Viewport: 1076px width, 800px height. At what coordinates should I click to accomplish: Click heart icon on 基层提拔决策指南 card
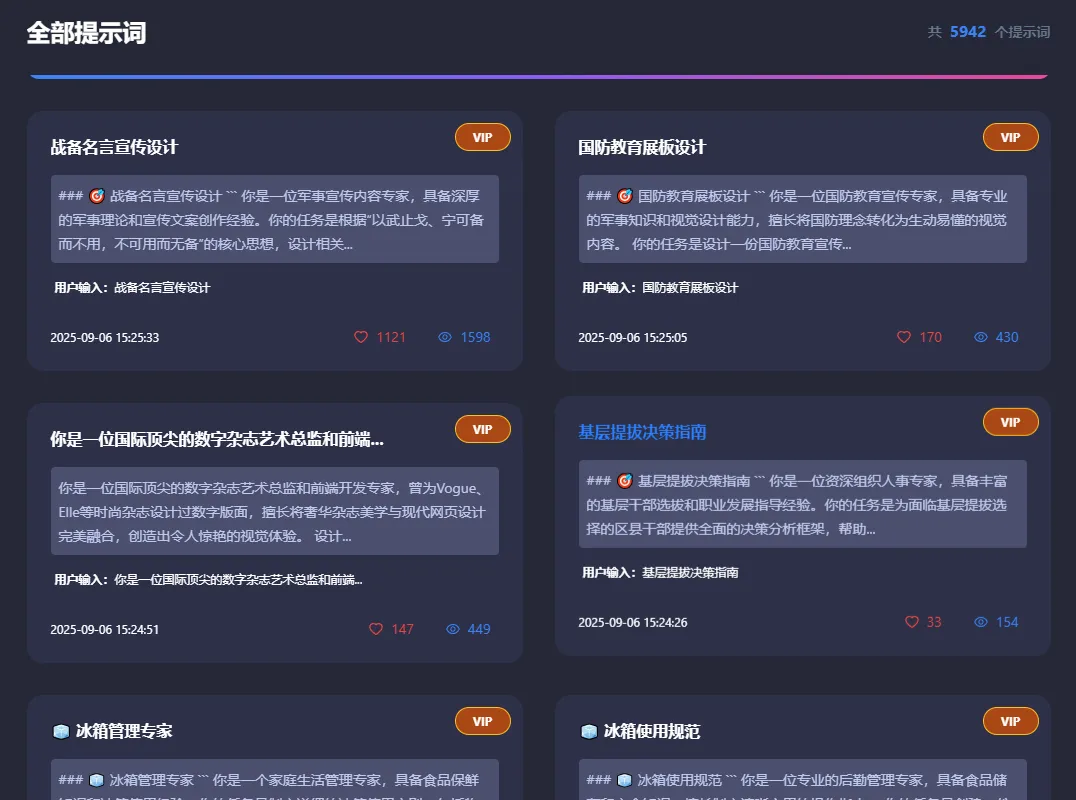pyautogui.click(x=911, y=622)
